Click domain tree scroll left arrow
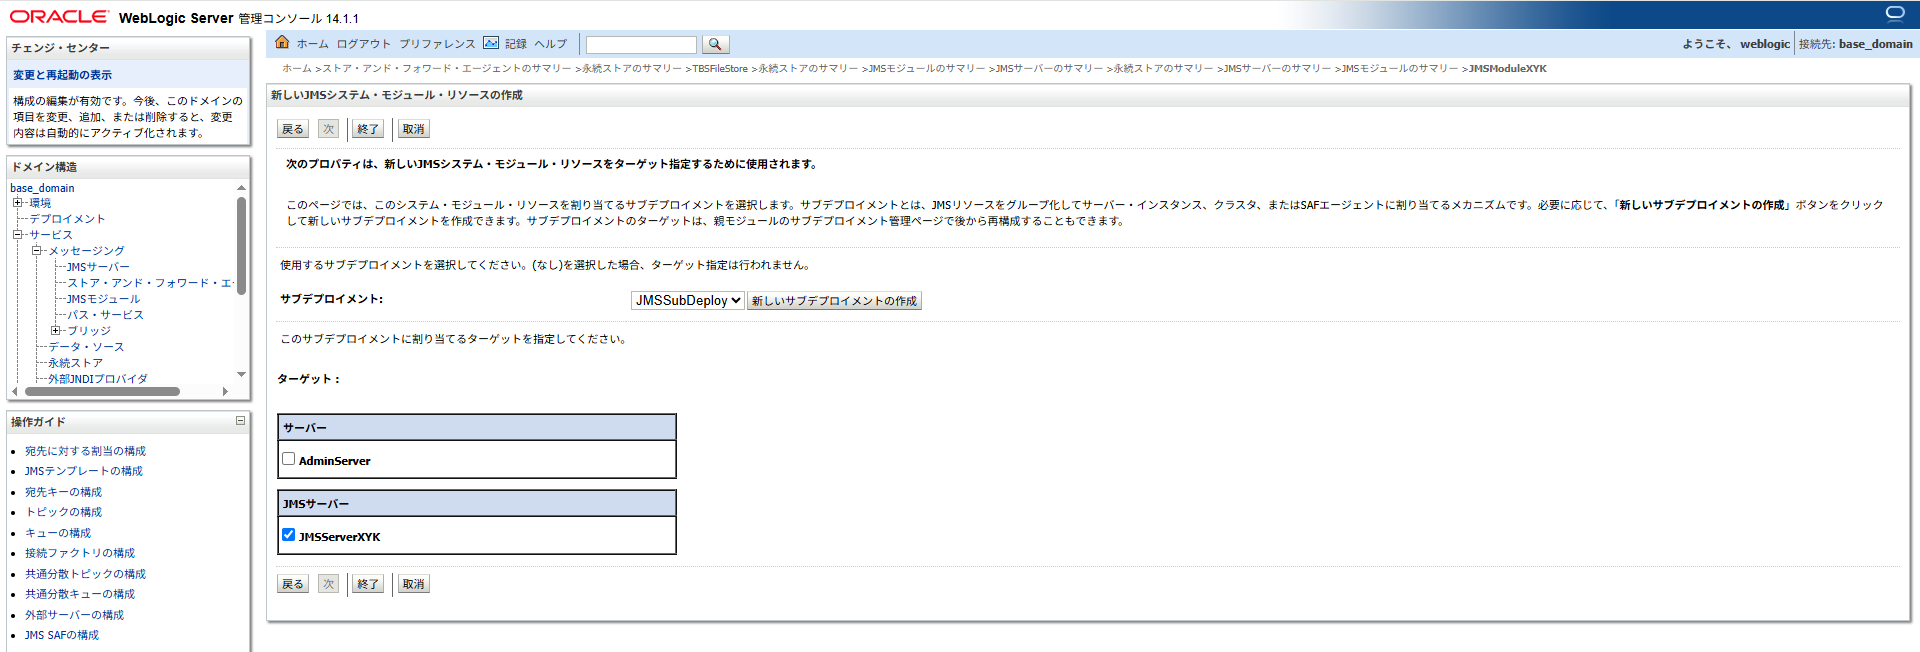Image resolution: width=1920 pixels, height=652 pixels. 15,391
